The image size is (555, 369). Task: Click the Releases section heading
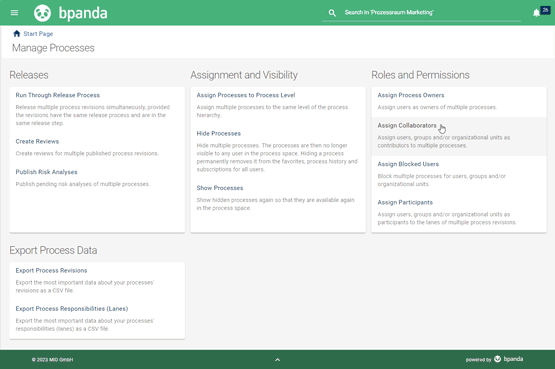click(x=29, y=75)
